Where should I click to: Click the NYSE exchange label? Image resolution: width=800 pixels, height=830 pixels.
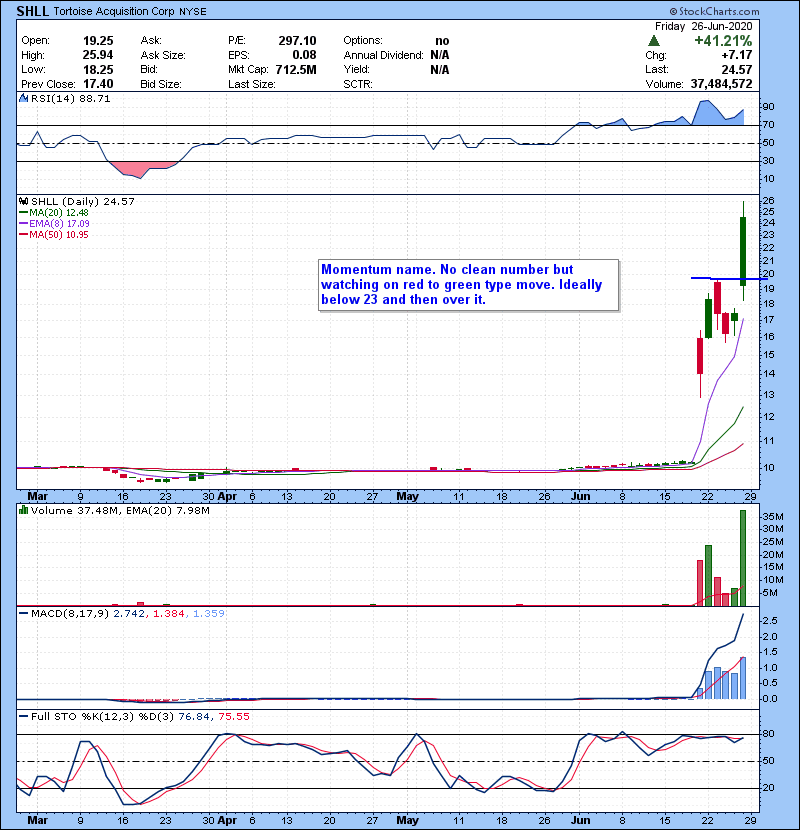pyautogui.click(x=193, y=12)
